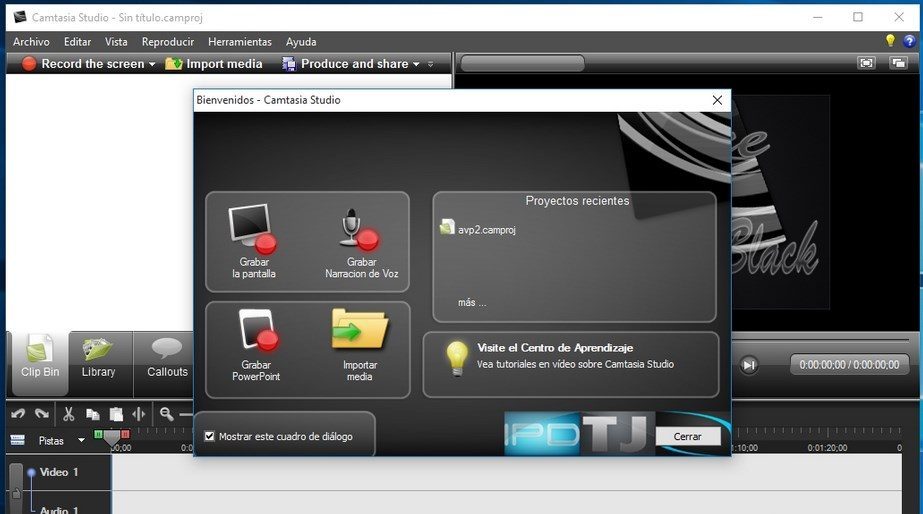
Task: Click the Cerrar button
Action: click(688, 436)
